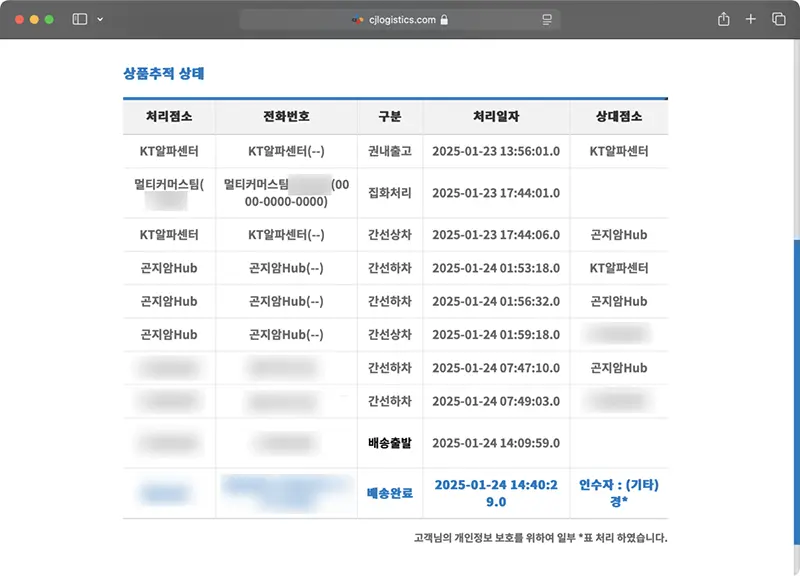Image resolution: width=800 pixels, height=576 pixels.
Task: Click the cjlogistics.com site favicon
Action: tap(355, 18)
